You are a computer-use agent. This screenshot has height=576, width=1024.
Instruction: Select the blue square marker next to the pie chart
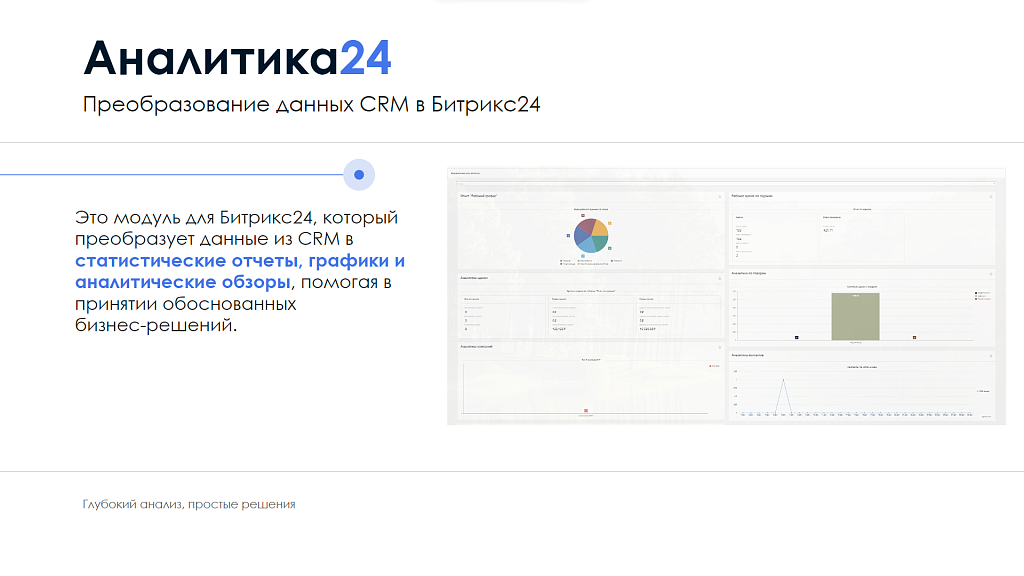pos(568,237)
